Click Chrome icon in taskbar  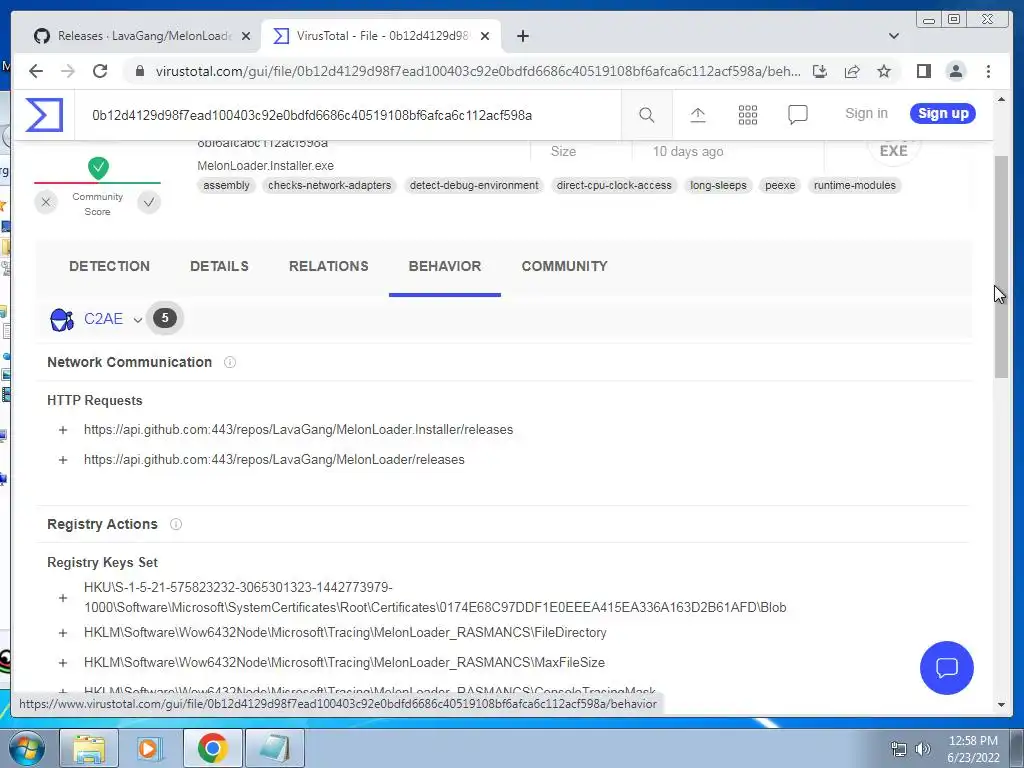tap(212, 748)
